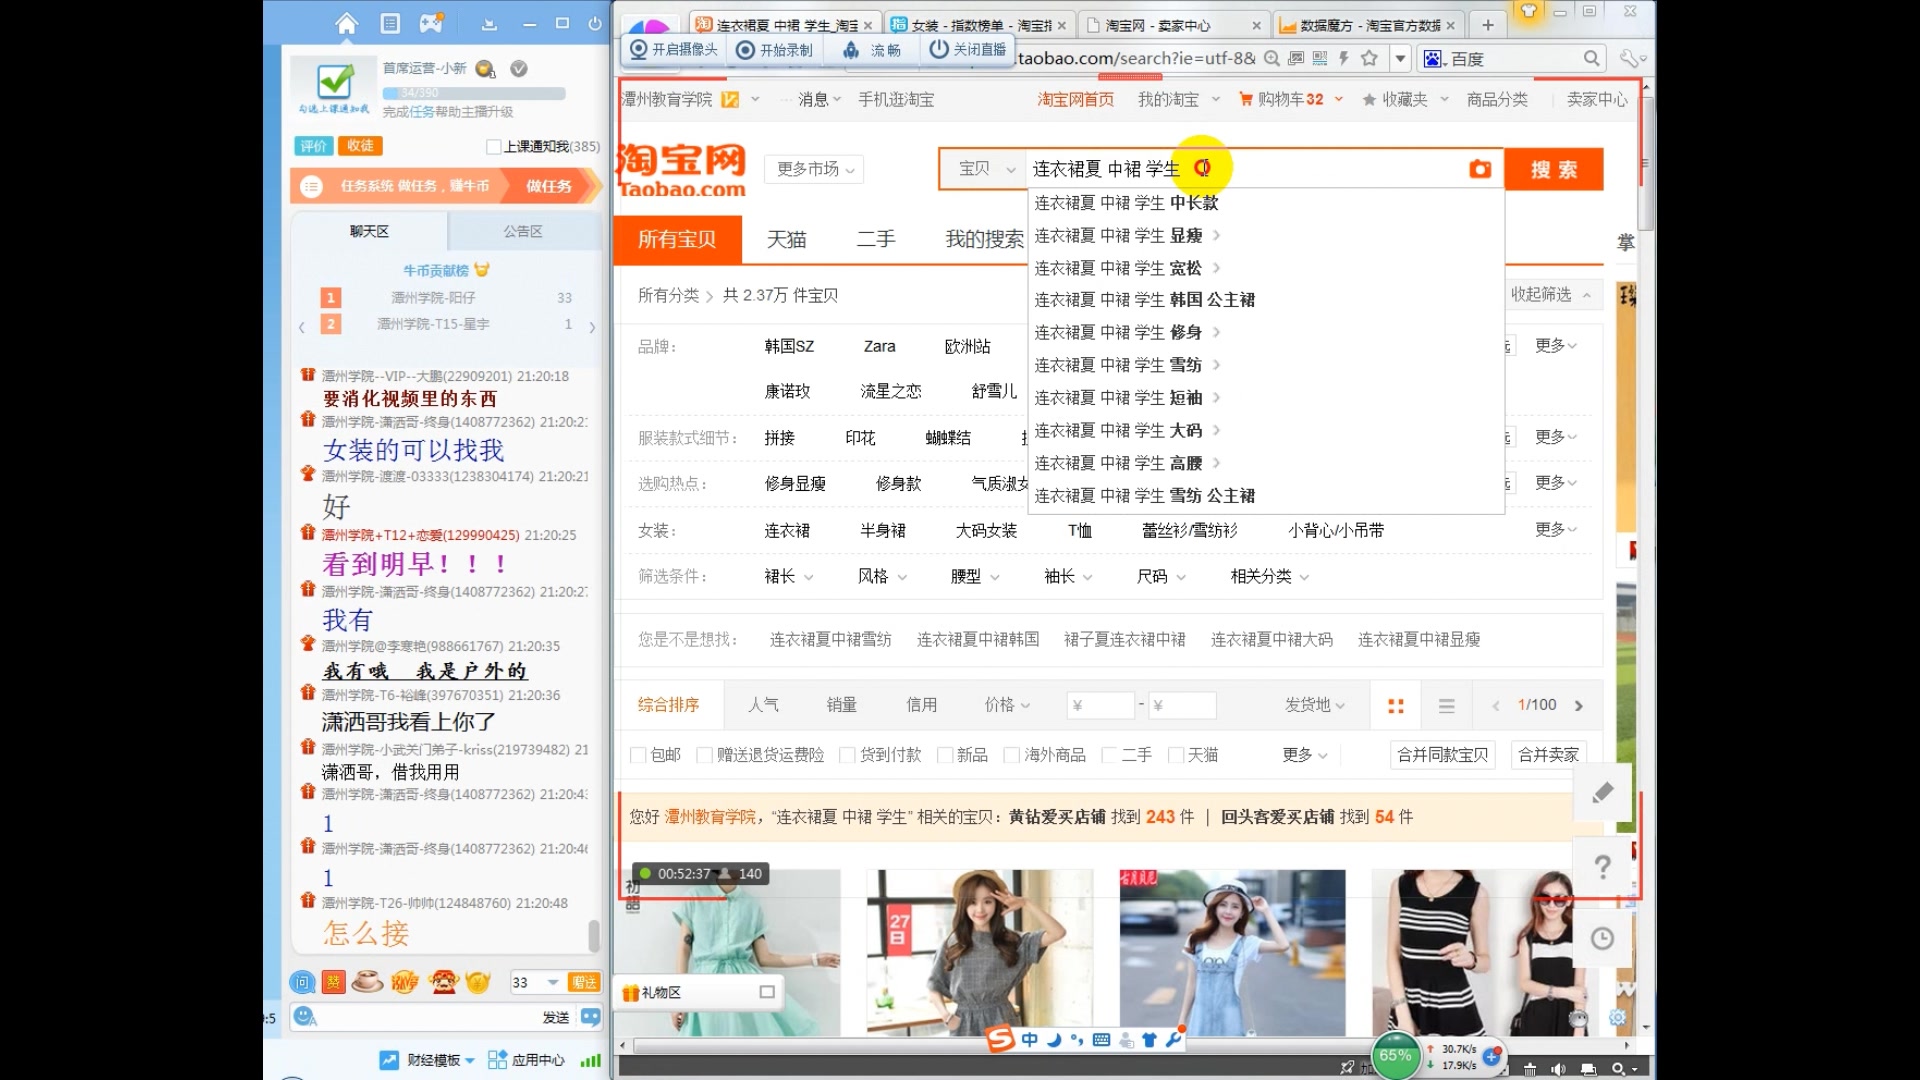Click the orange 搜索 button
The height and width of the screenshot is (1080, 1920).
(1554, 169)
